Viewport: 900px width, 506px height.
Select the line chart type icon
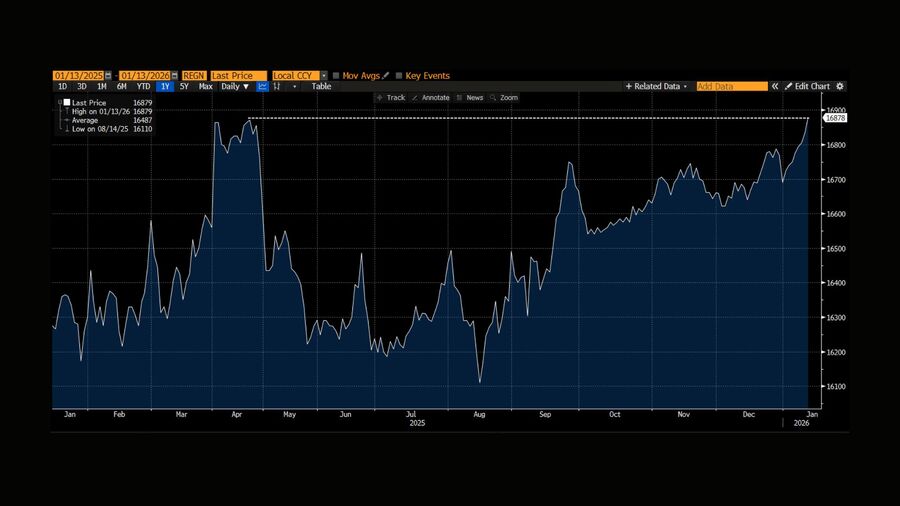(263, 87)
